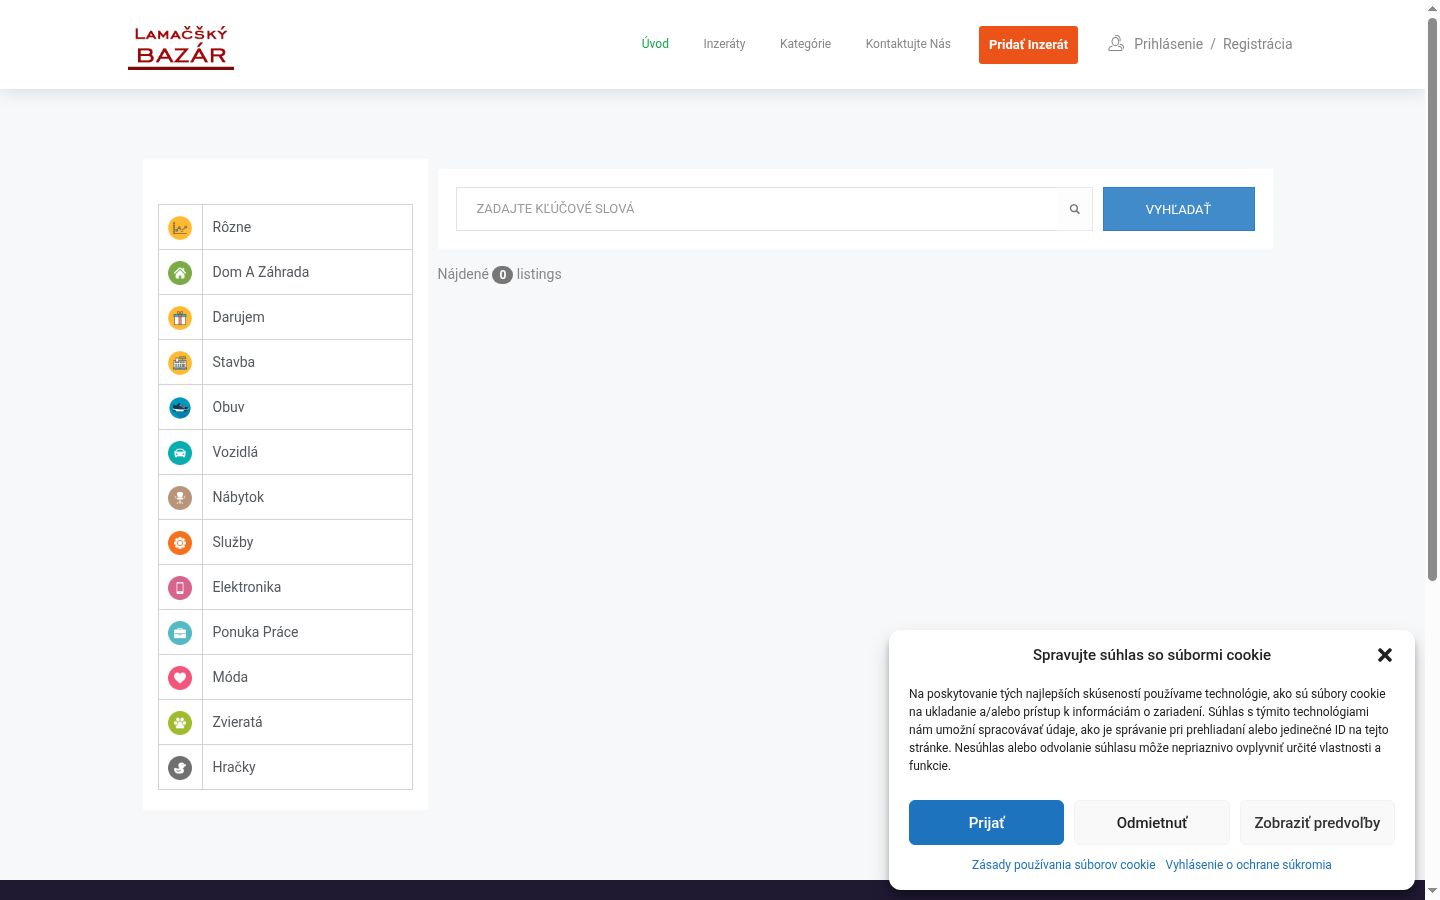Click the Nábytok chair icon
Image resolution: width=1440 pixels, height=900 pixels.
point(180,498)
